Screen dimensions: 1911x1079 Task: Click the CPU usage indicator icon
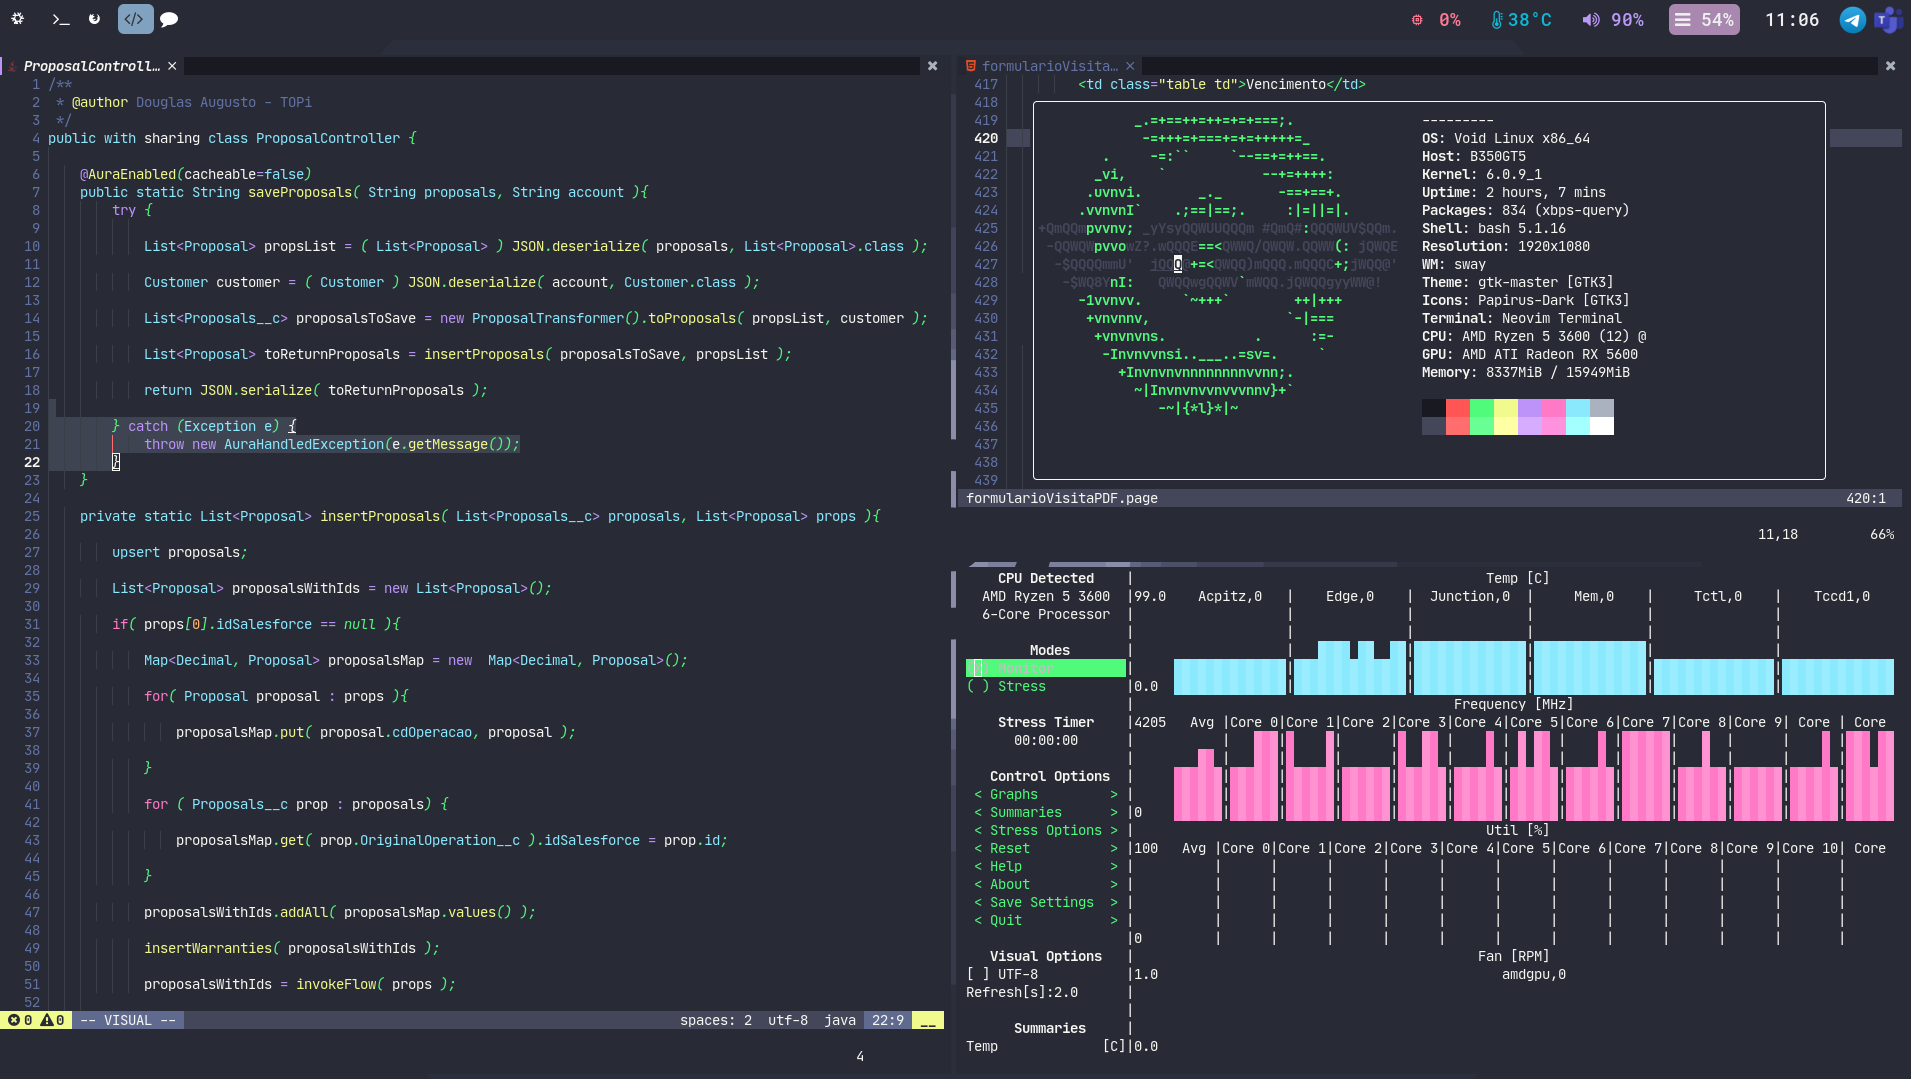[x=1417, y=20]
